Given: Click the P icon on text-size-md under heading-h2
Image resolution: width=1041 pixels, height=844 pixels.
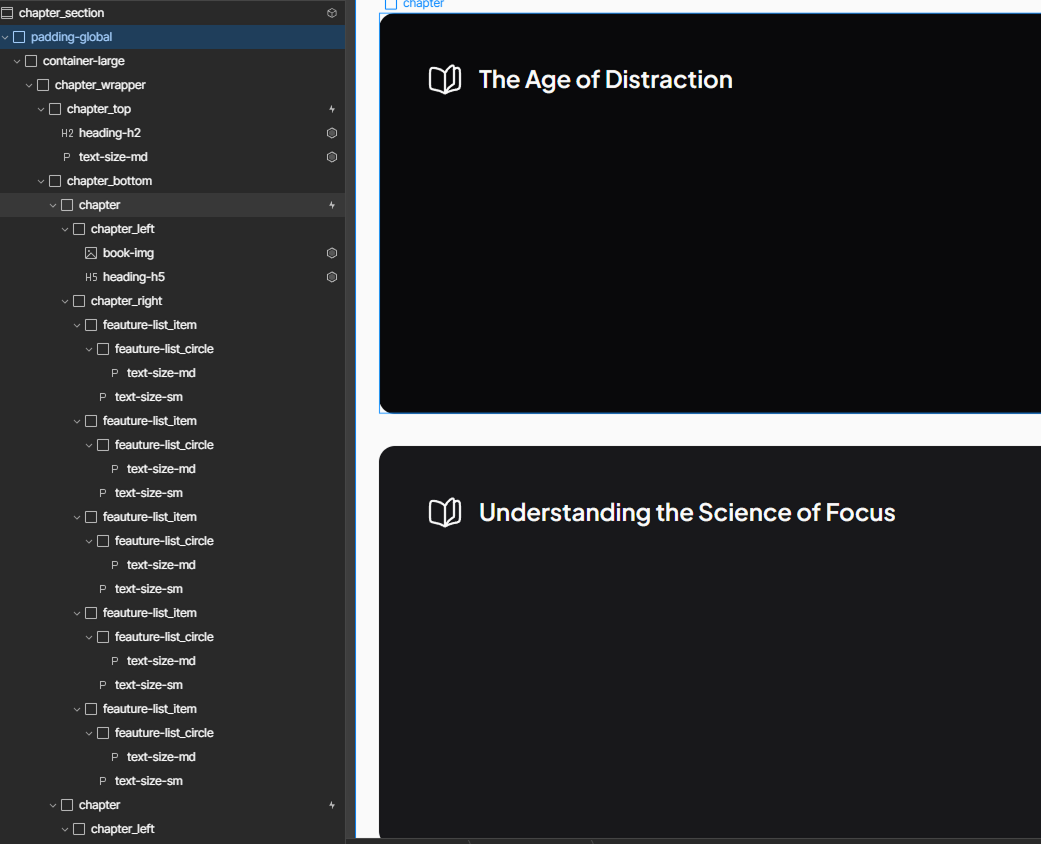Looking at the screenshot, I should tap(66, 157).
